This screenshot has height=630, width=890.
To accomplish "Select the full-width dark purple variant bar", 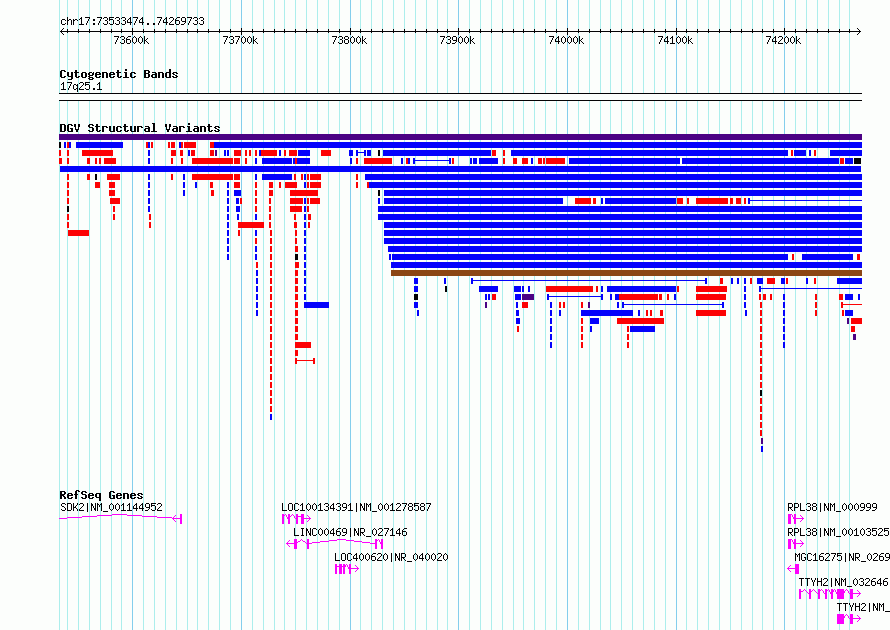I will coord(460,137).
